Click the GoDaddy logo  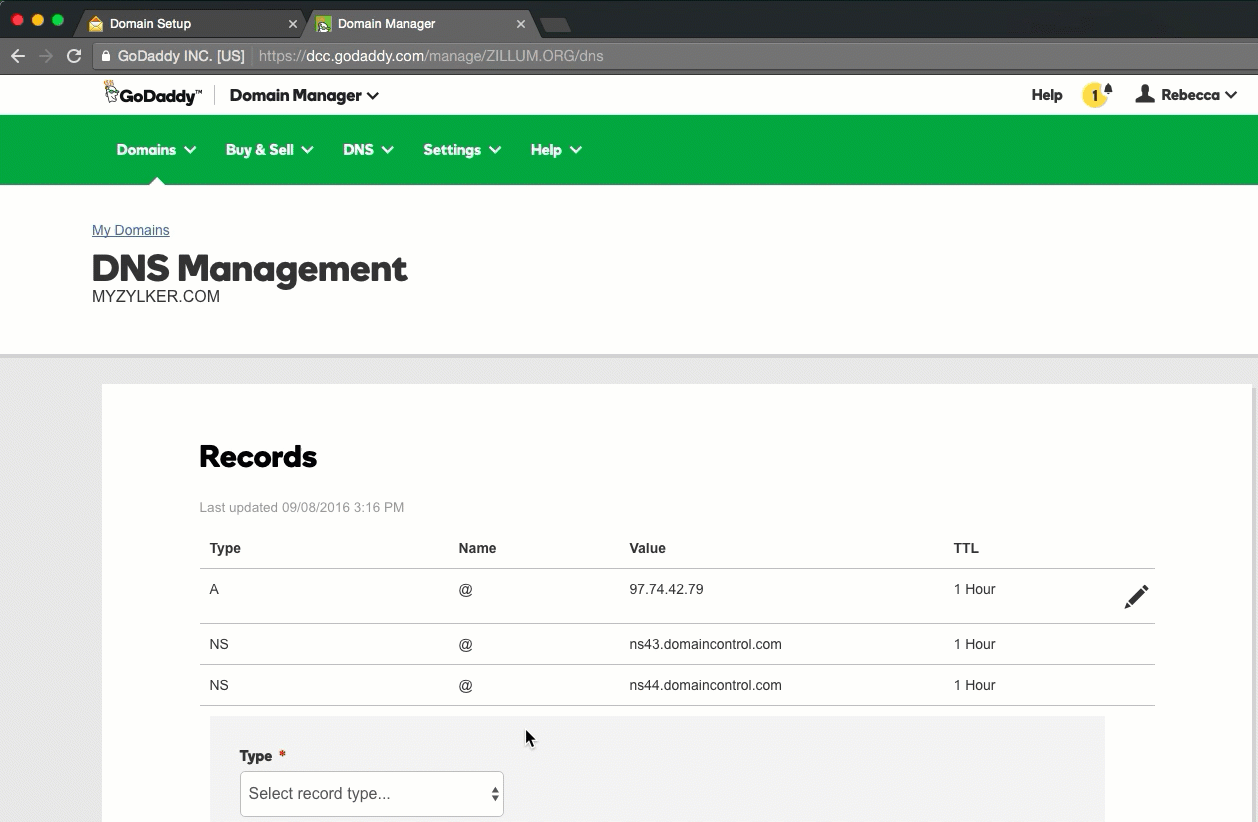(x=152, y=93)
